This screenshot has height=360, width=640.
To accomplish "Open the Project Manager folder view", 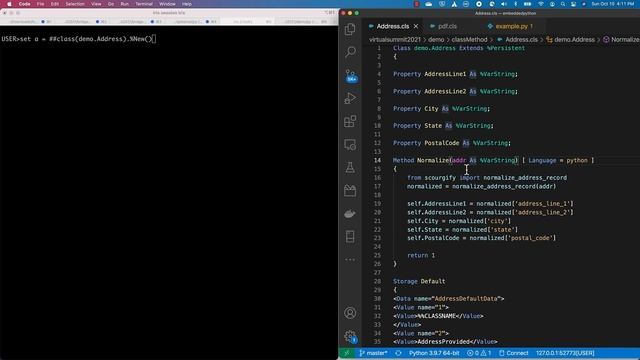I will (350, 191).
